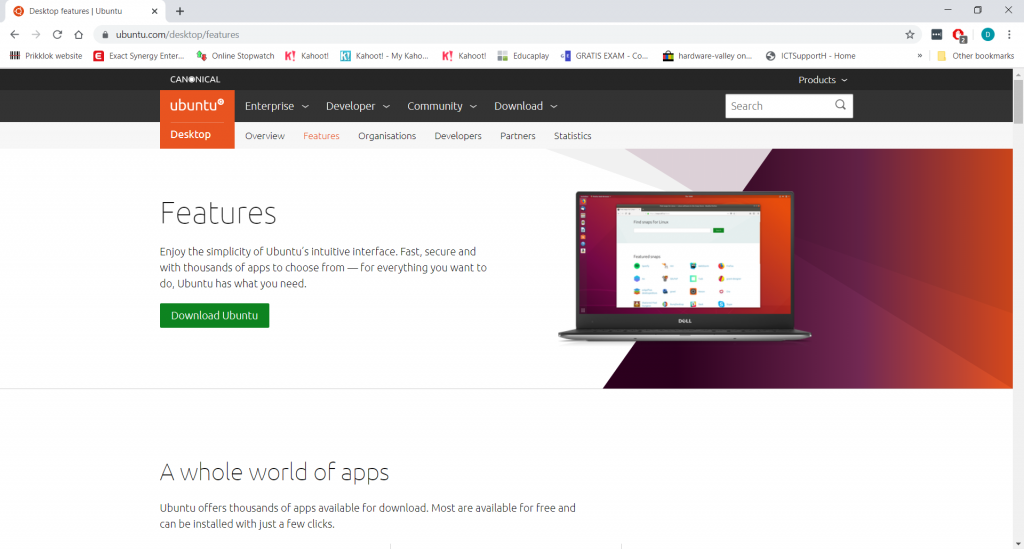Go to the browser home icon
1024x549 pixels.
78,35
